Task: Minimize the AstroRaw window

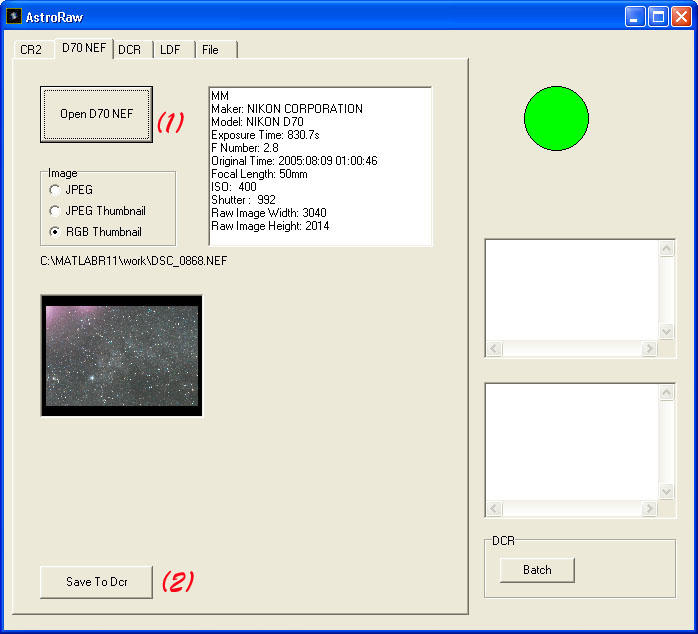Action: pos(635,17)
